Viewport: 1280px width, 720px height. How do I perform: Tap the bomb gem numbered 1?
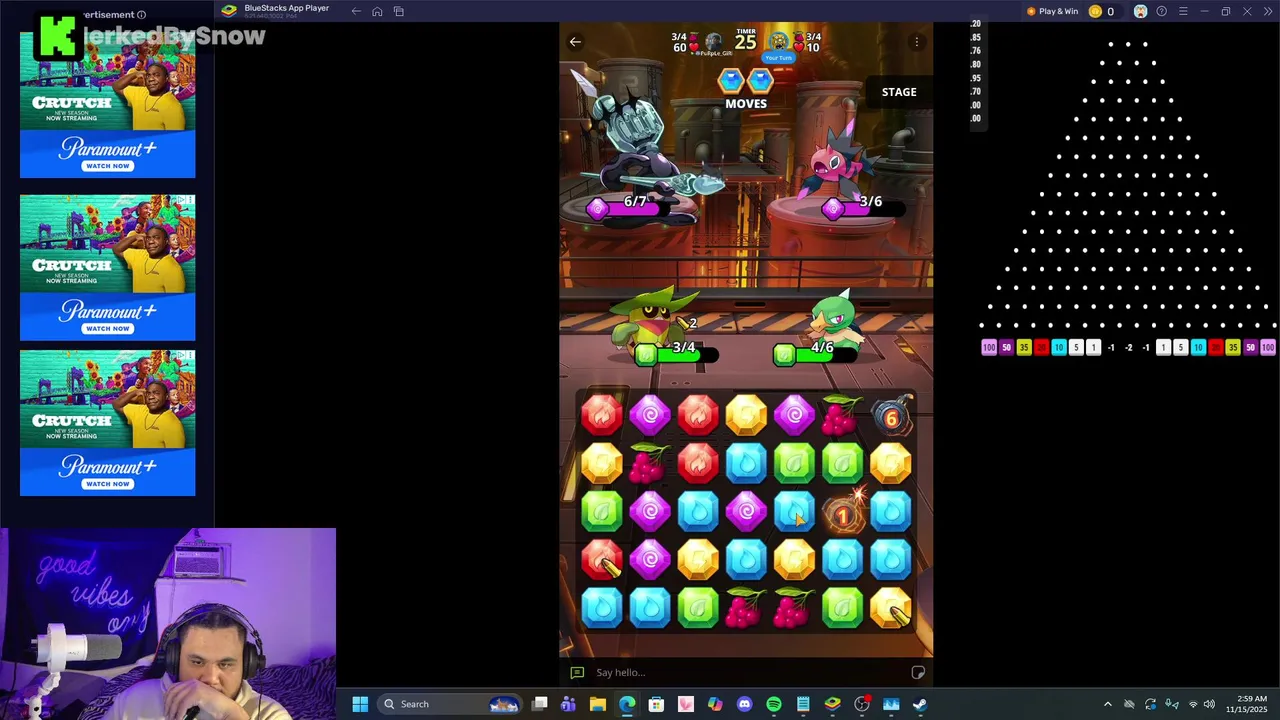[843, 513]
